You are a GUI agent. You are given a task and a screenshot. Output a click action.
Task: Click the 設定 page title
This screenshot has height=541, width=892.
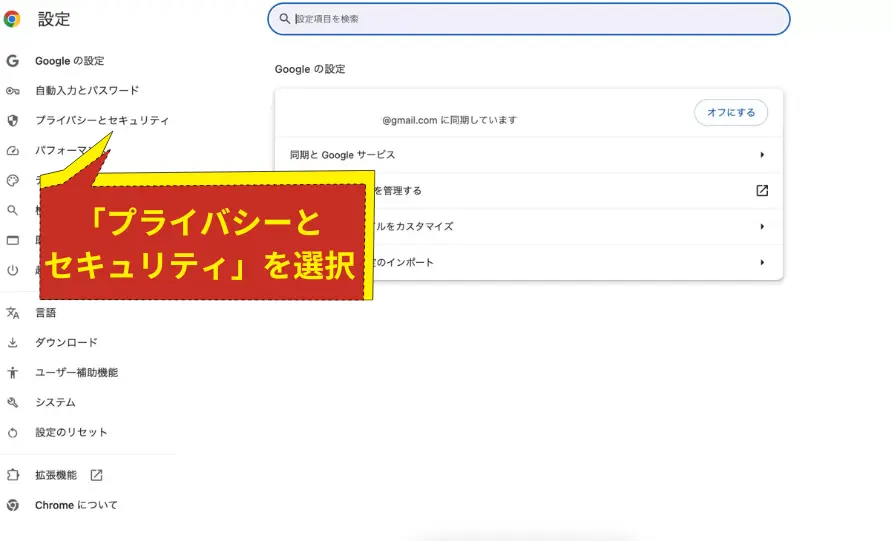tap(54, 19)
